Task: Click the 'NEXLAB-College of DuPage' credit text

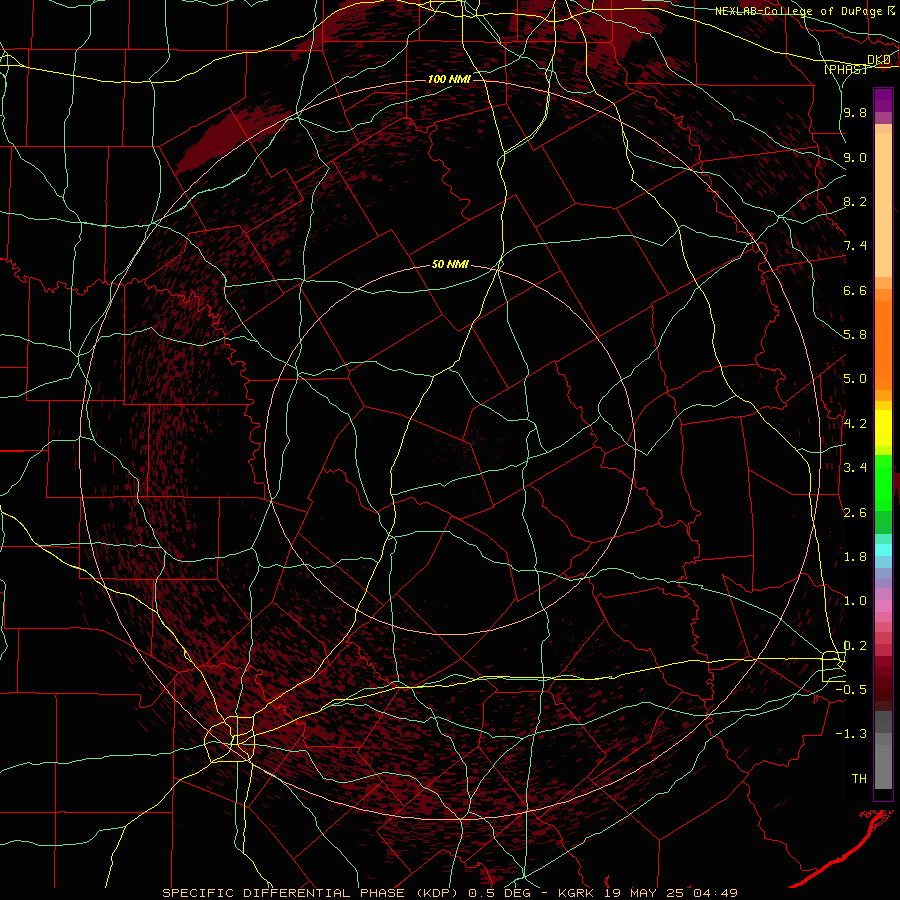Action: click(798, 11)
